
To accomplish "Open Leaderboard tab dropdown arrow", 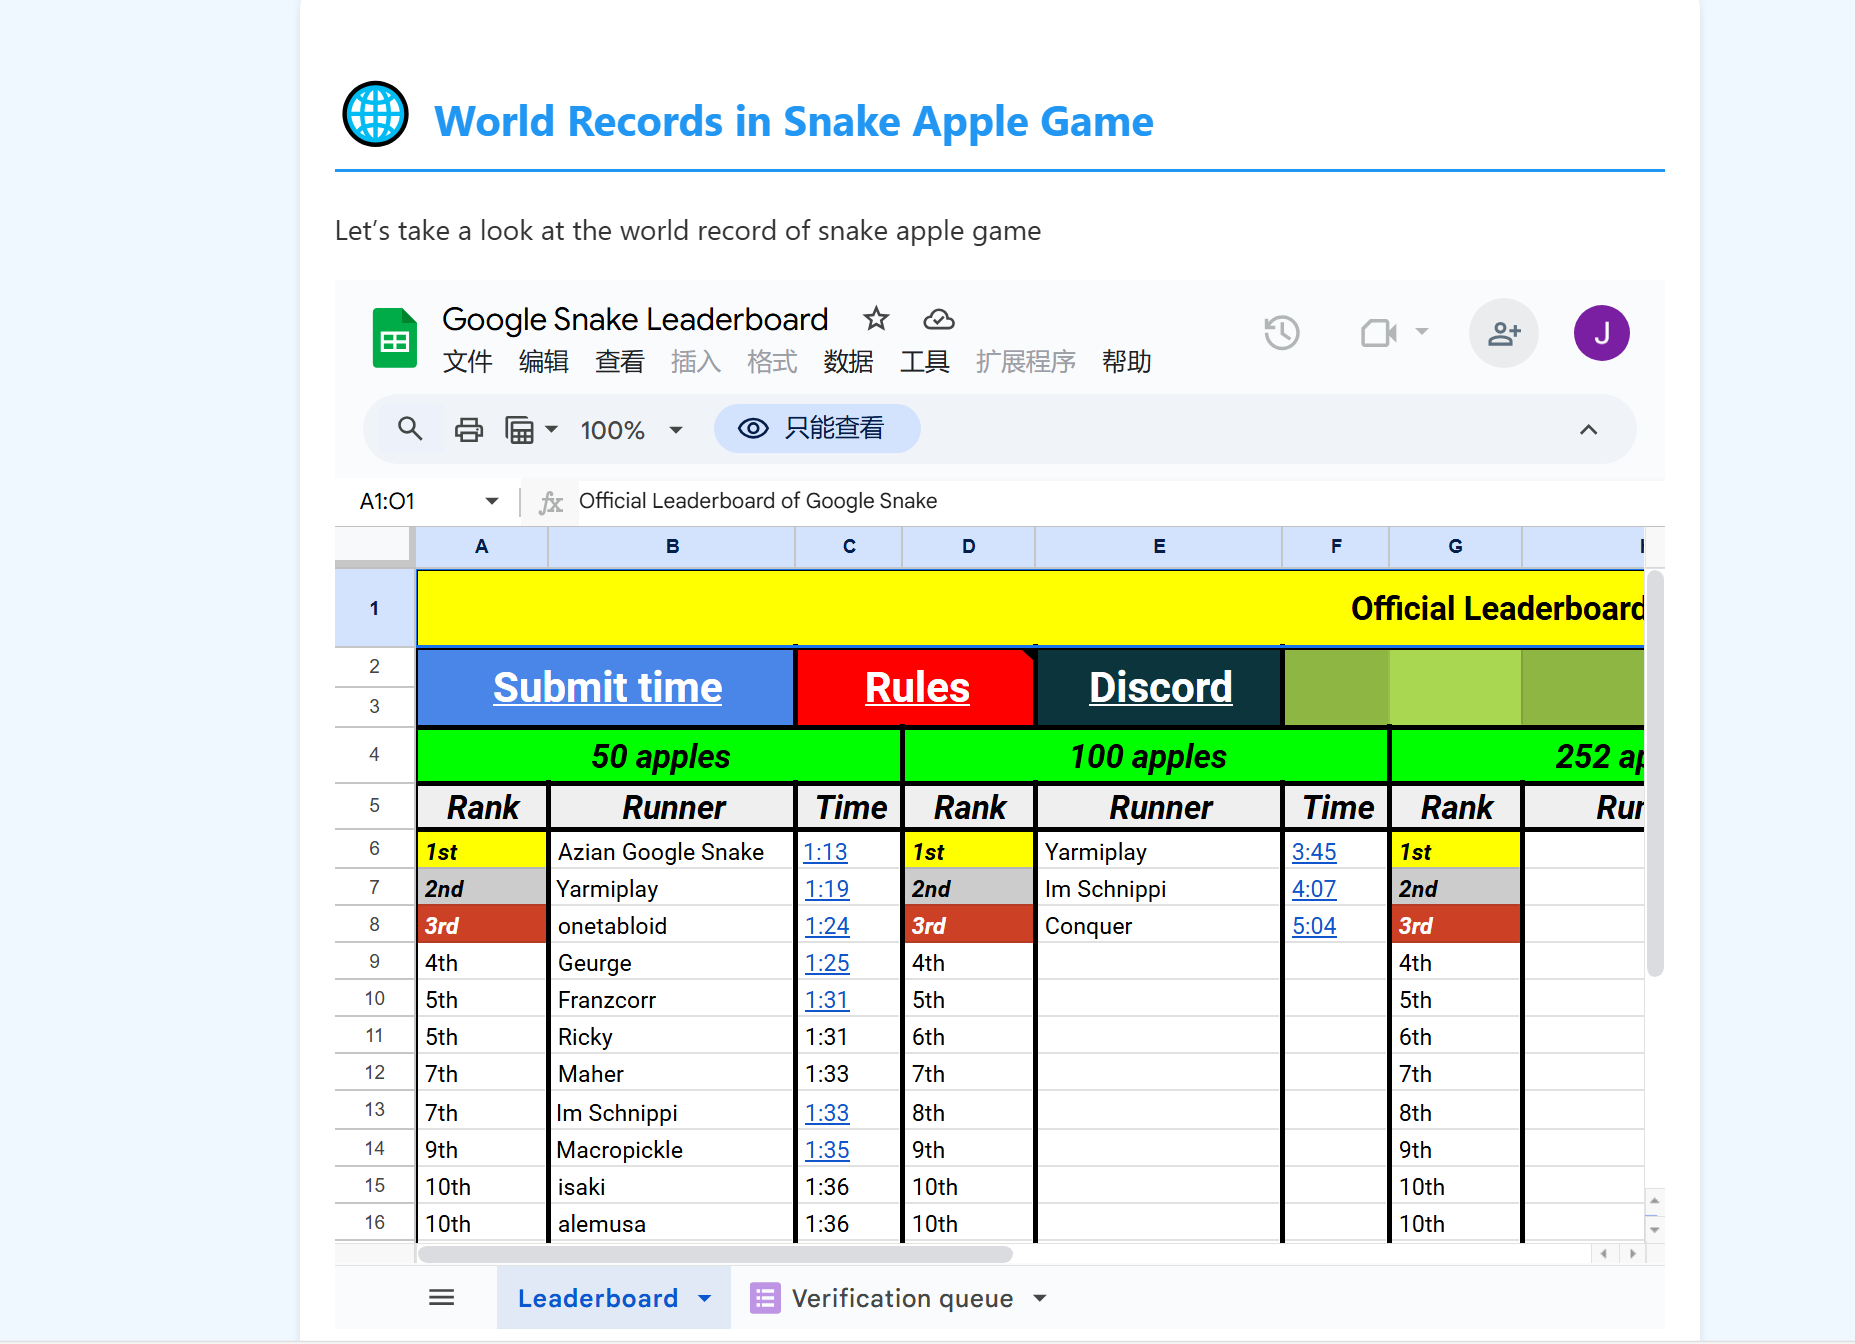I will [x=705, y=1298].
